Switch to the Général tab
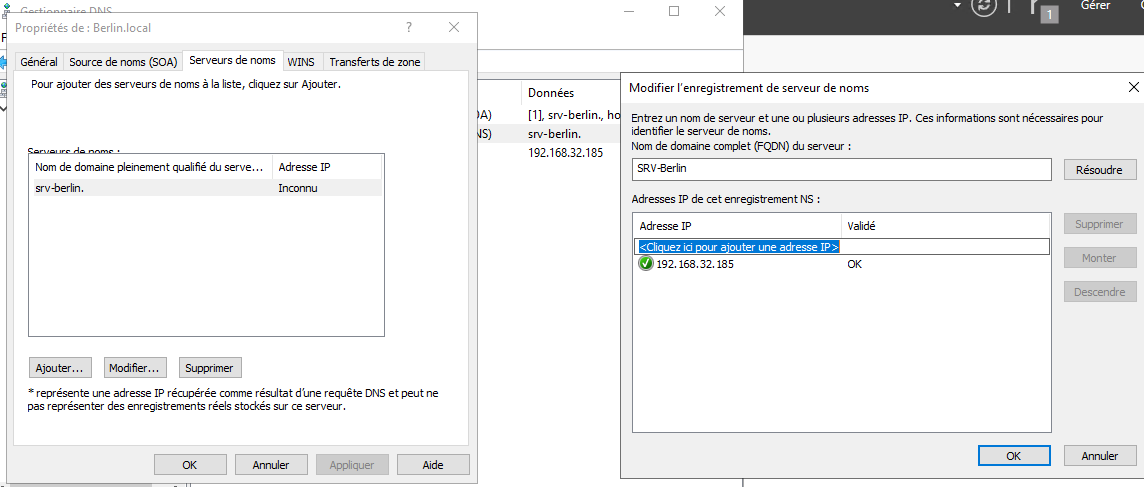This screenshot has width=1144, height=487. (x=39, y=62)
